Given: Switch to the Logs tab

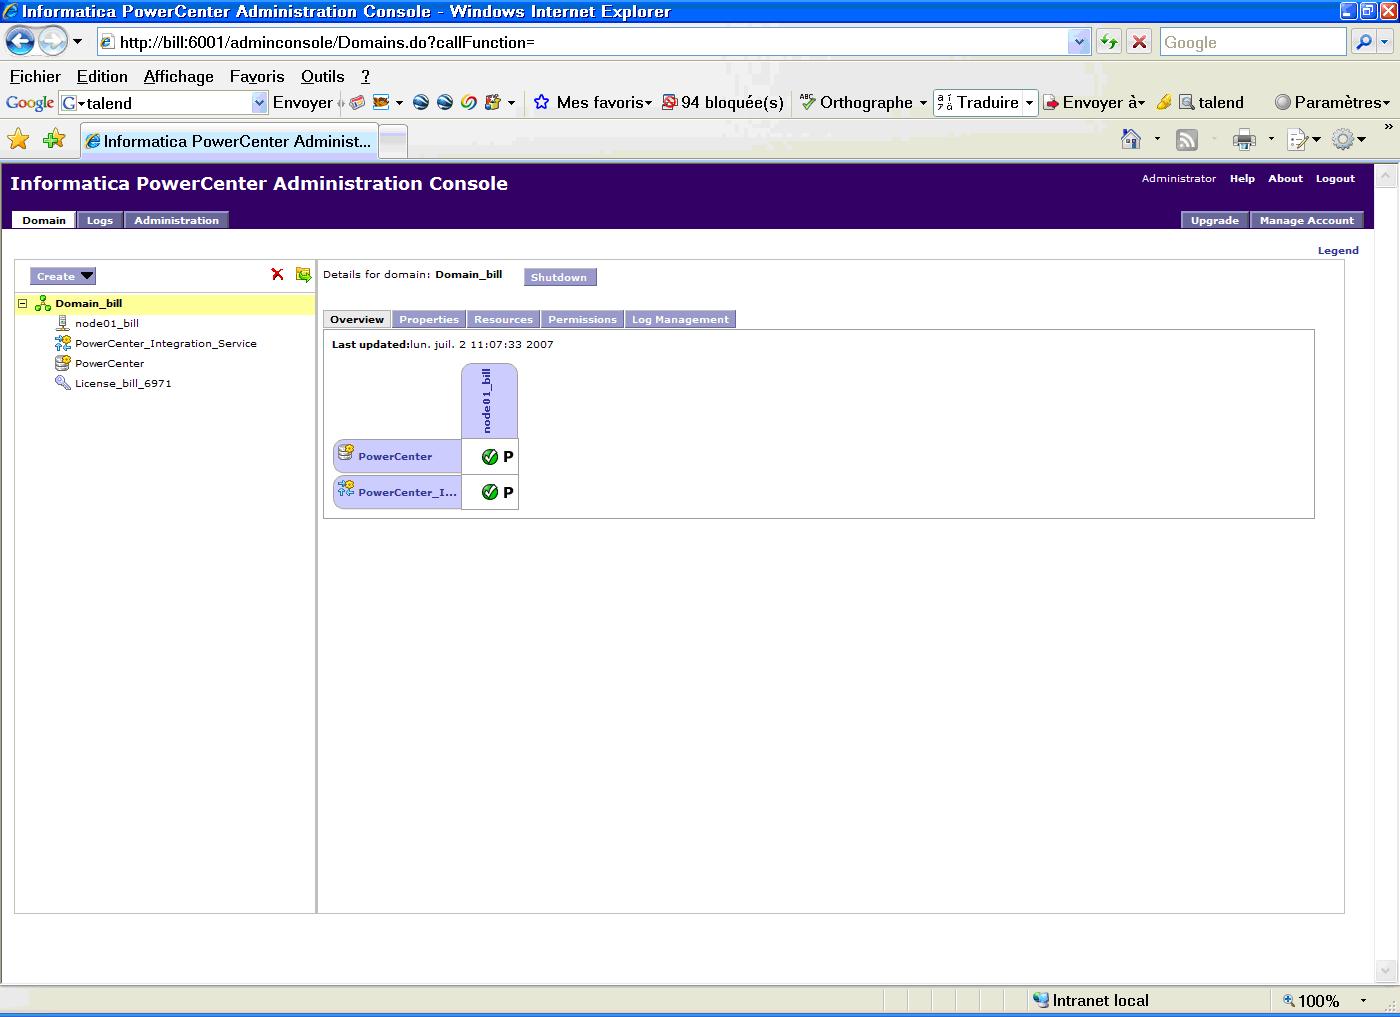Looking at the screenshot, I should 99,220.
